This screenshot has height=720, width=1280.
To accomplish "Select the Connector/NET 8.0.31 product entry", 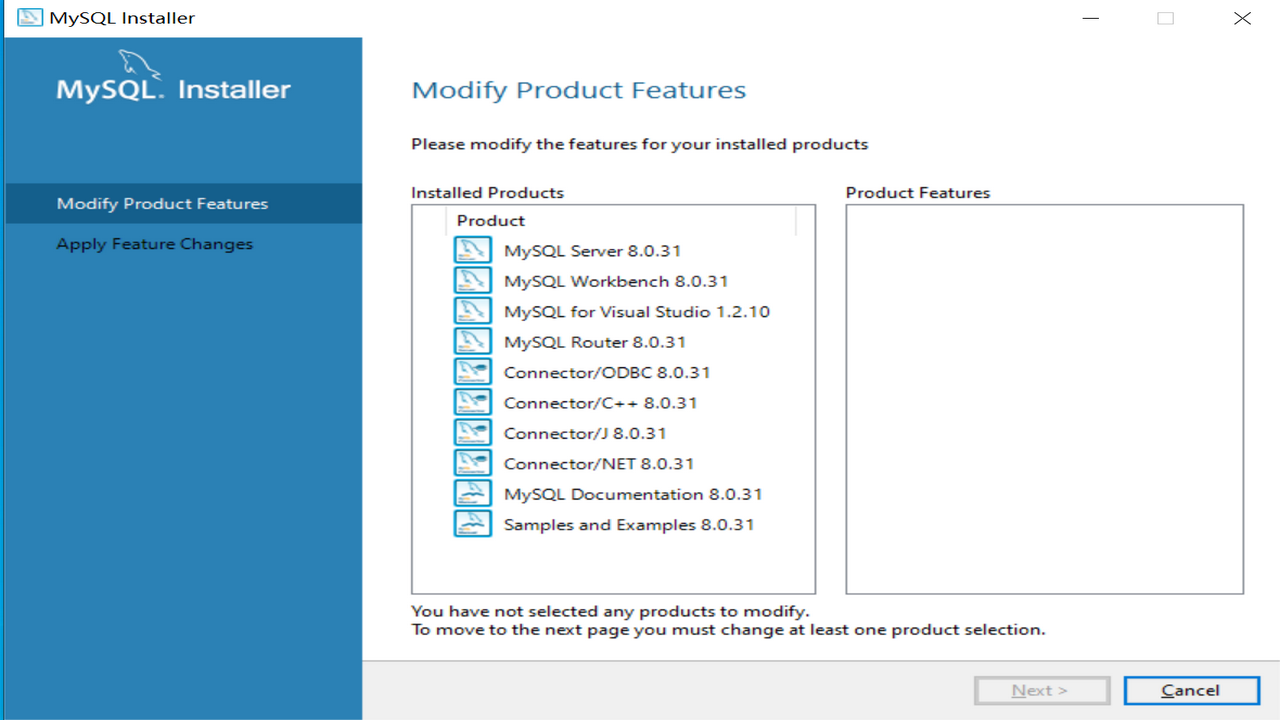I will coord(600,462).
